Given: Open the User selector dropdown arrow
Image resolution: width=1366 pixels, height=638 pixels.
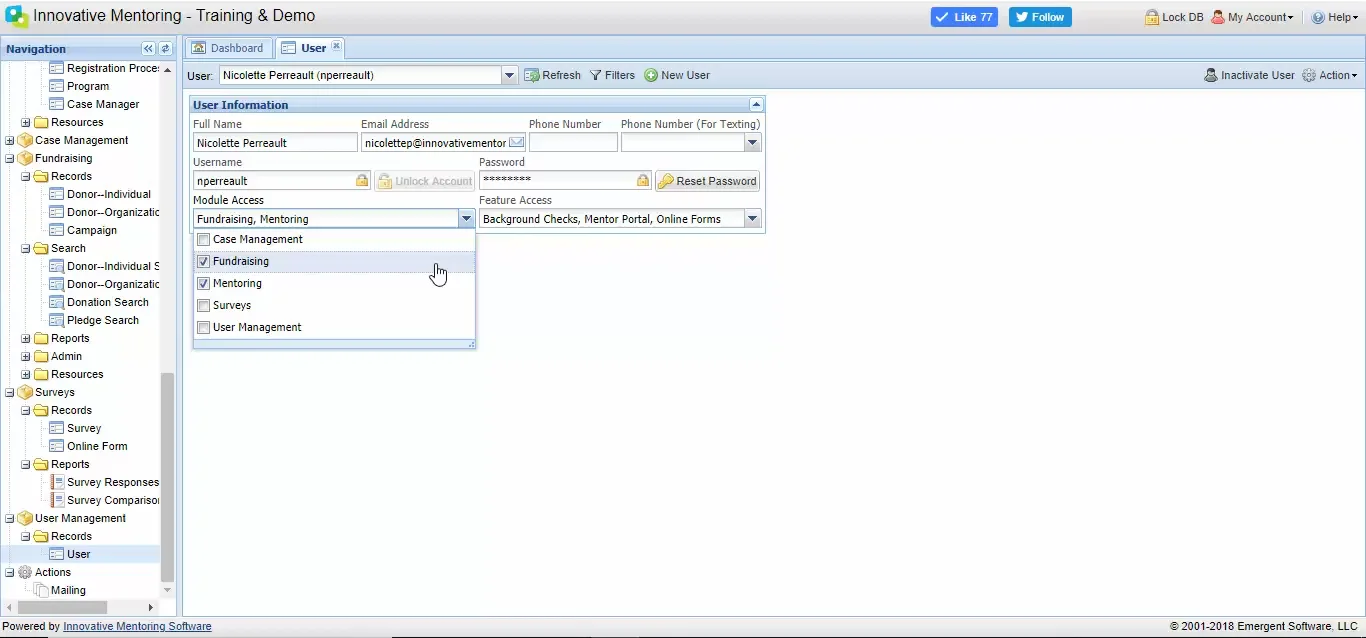Looking at the screenshot, I should click(x=509, y=75).
